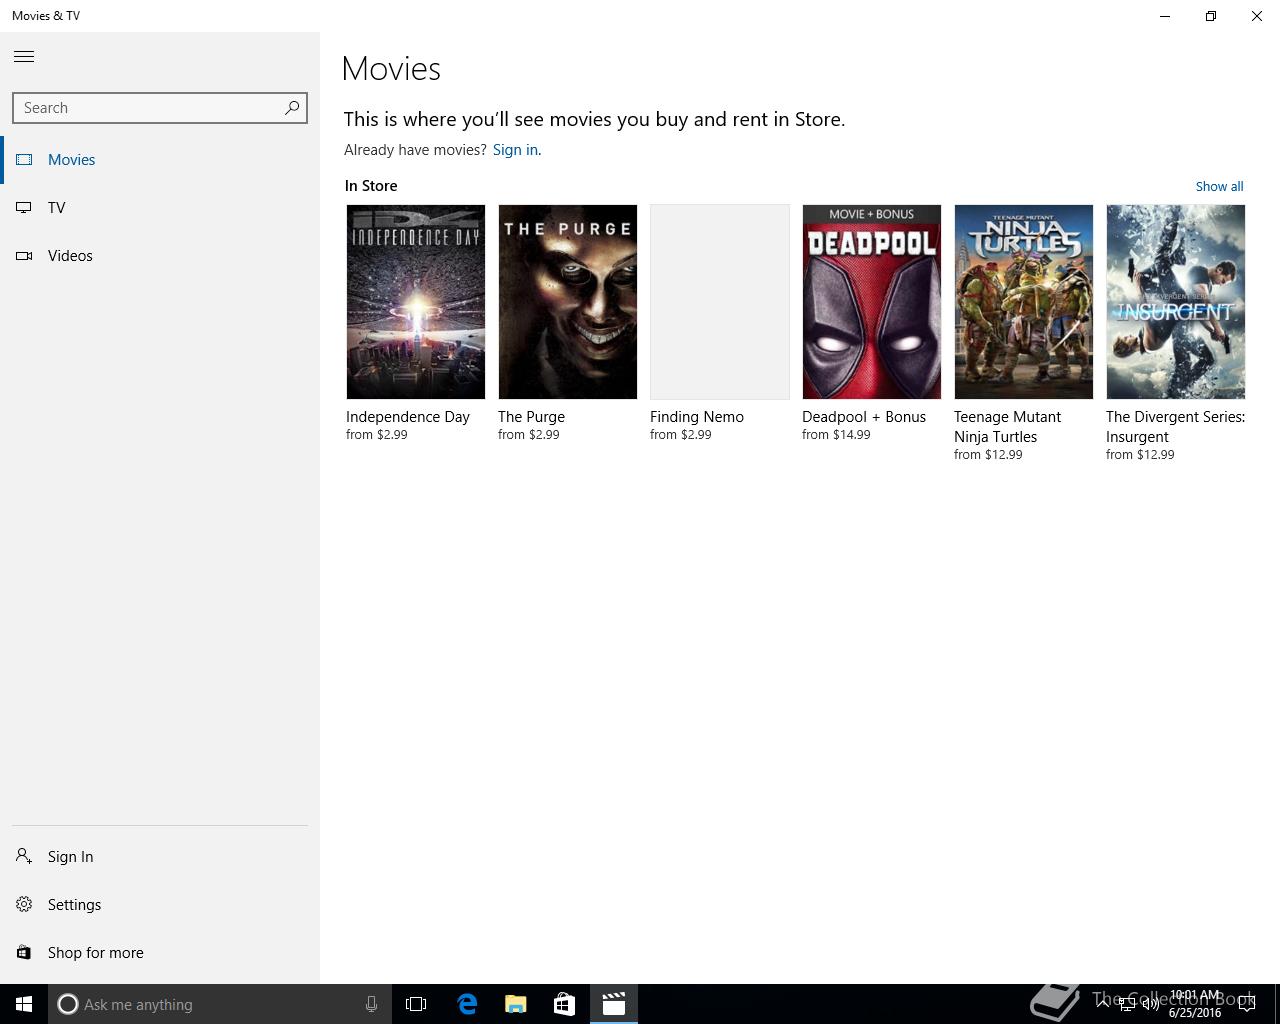Click the Videos camera icon
The width and height of the screenshot is (1280, 1024).
(24, 256)
